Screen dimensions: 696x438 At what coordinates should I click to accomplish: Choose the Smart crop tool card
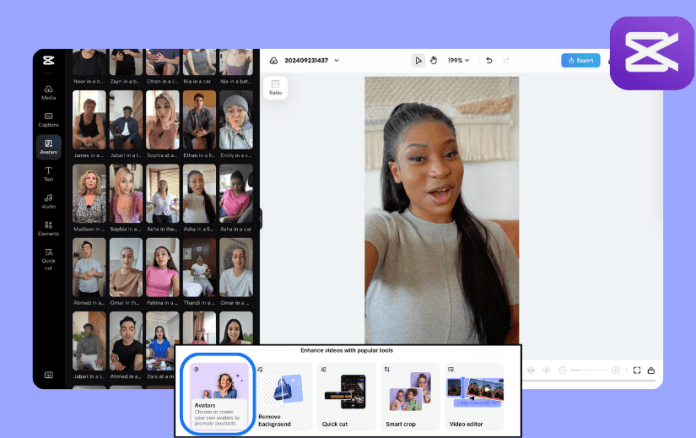[410, 396]
